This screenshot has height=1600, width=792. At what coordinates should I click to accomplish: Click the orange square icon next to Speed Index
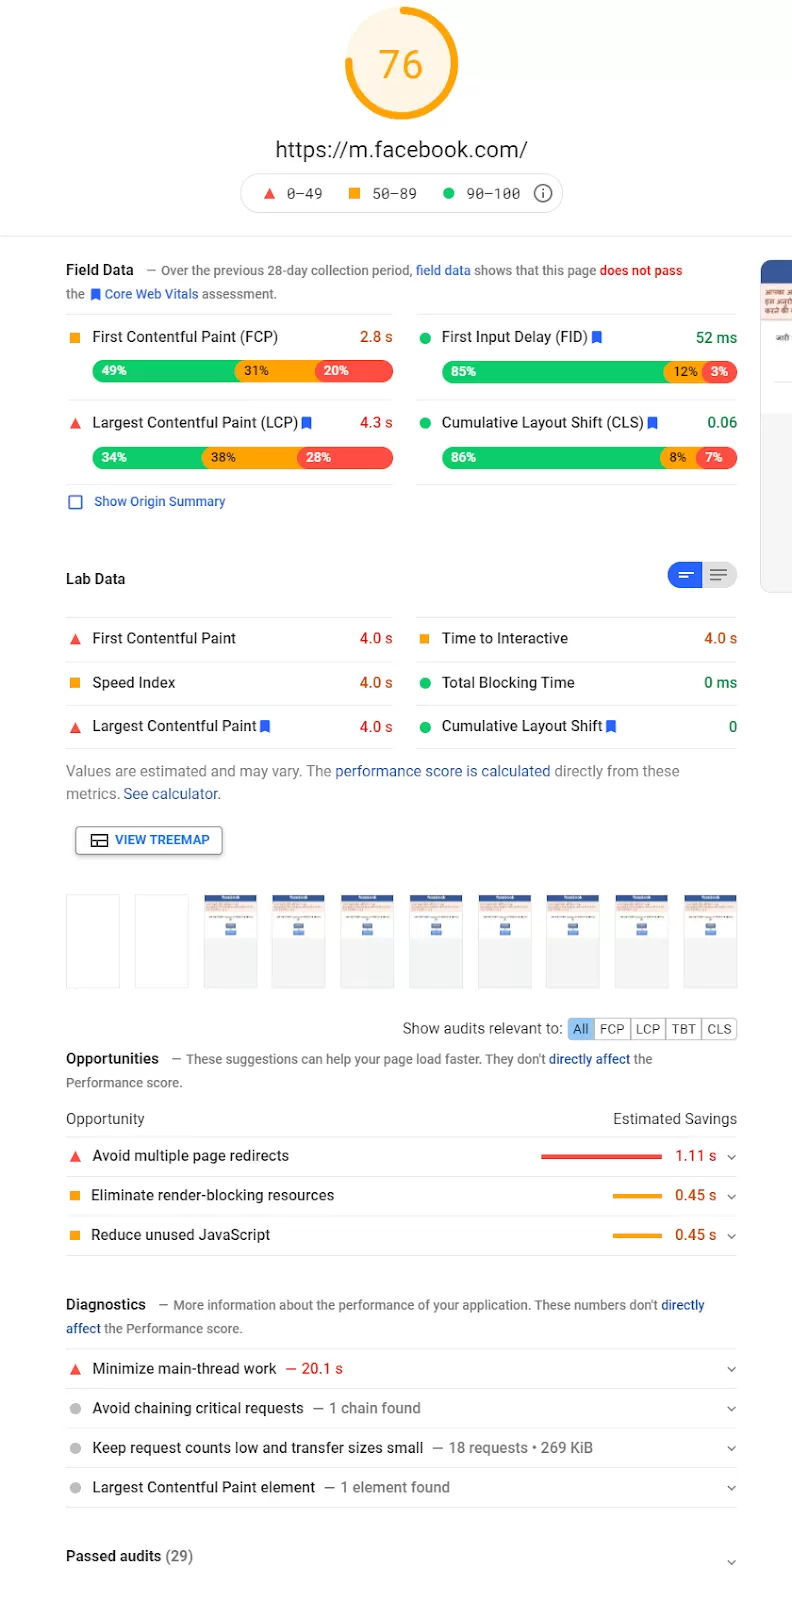click(x=75, y=682)
